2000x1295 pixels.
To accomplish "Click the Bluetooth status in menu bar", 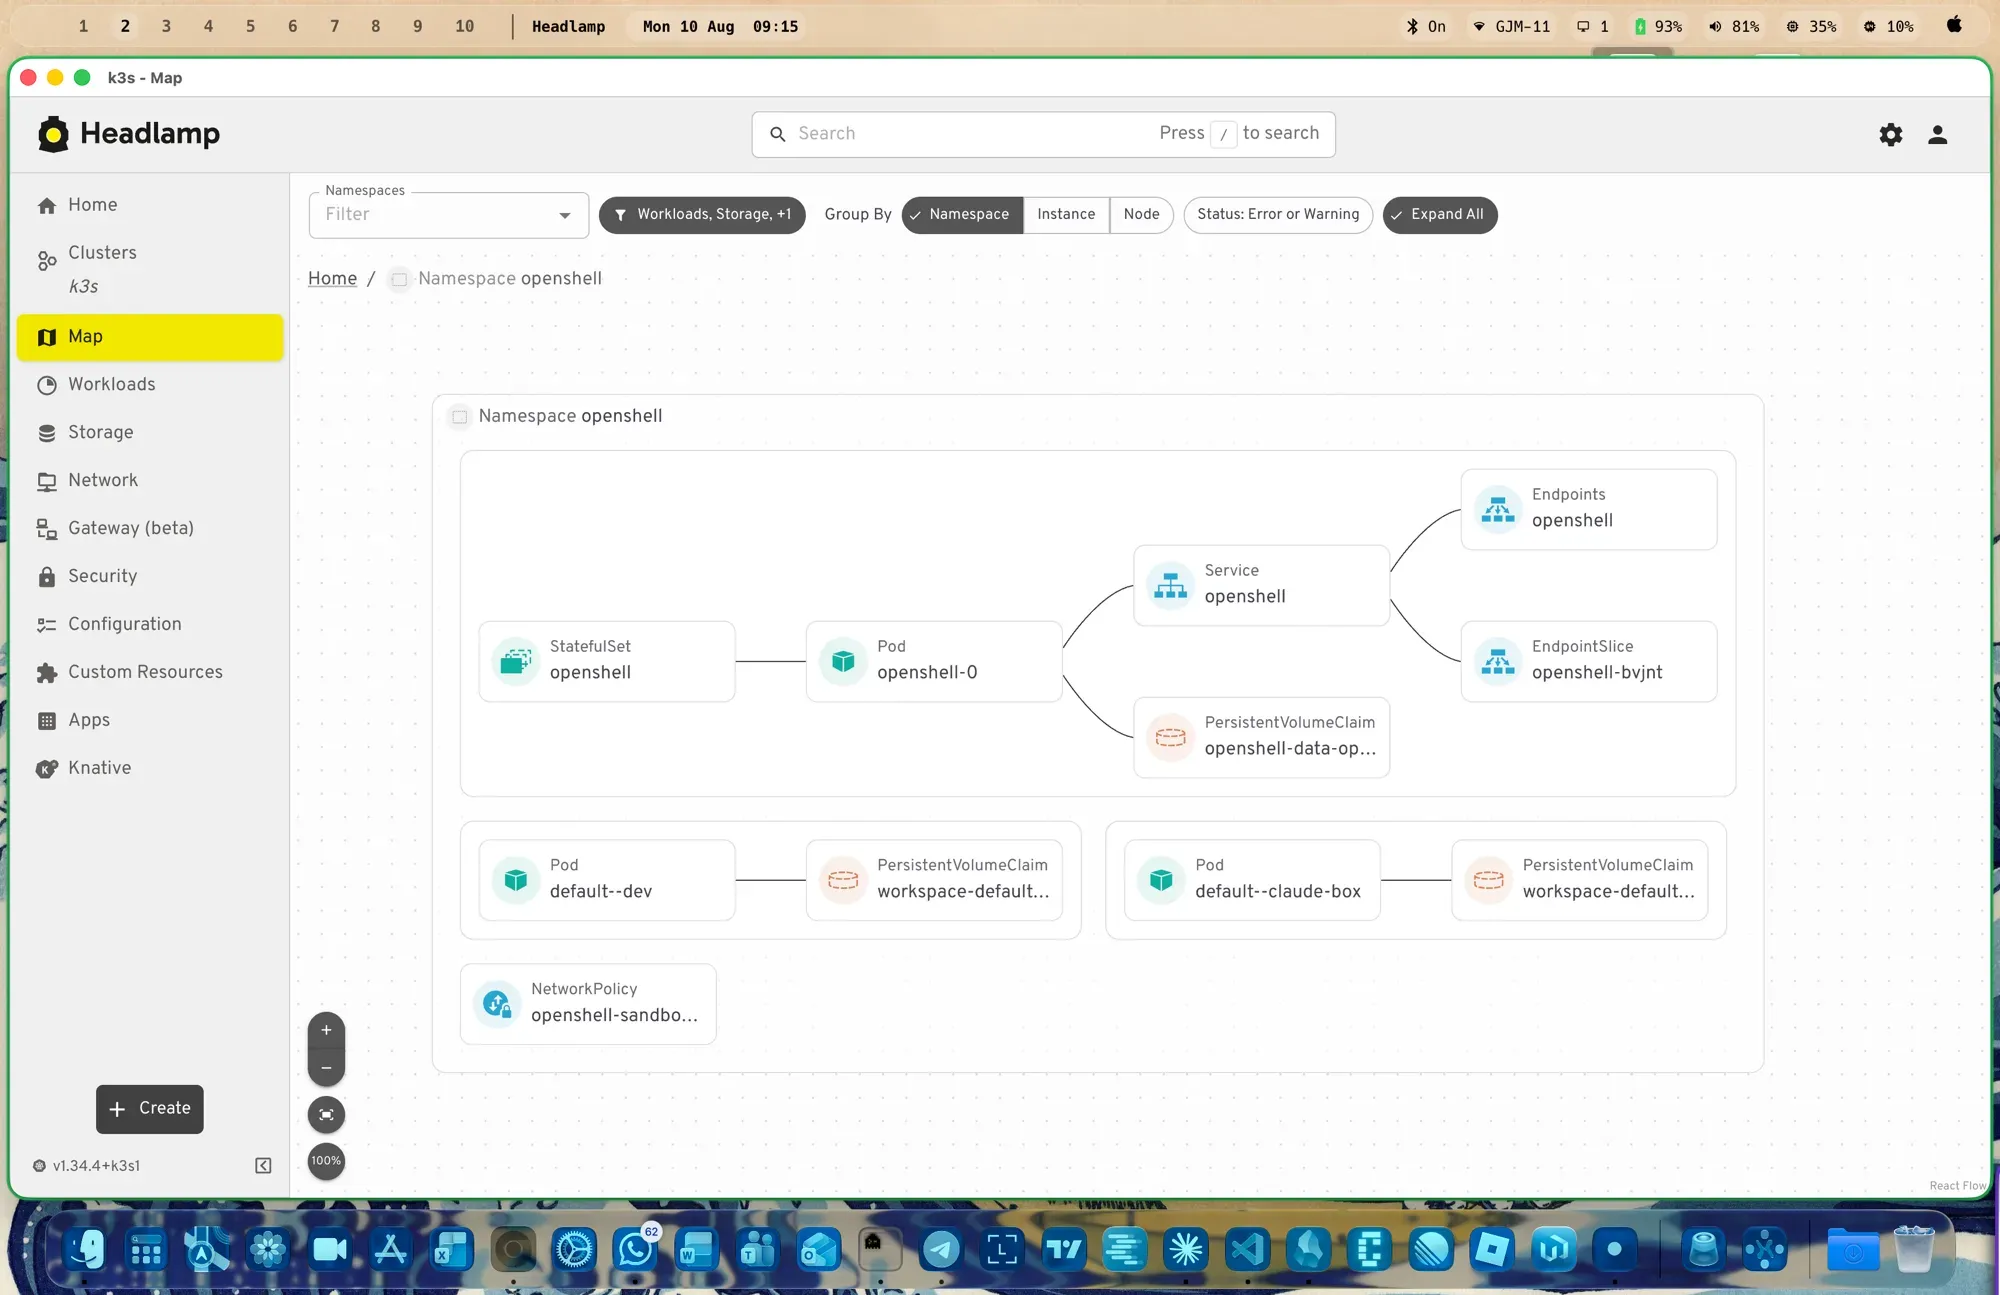I will (x=1425, y=27).
